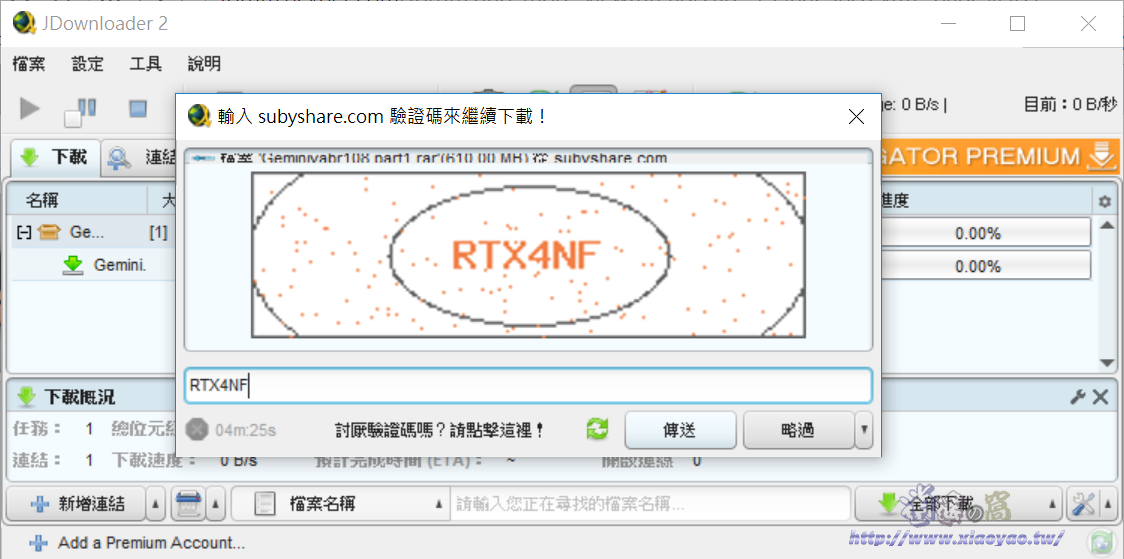Close the 下載概況 overview panel

[1100, 396]
